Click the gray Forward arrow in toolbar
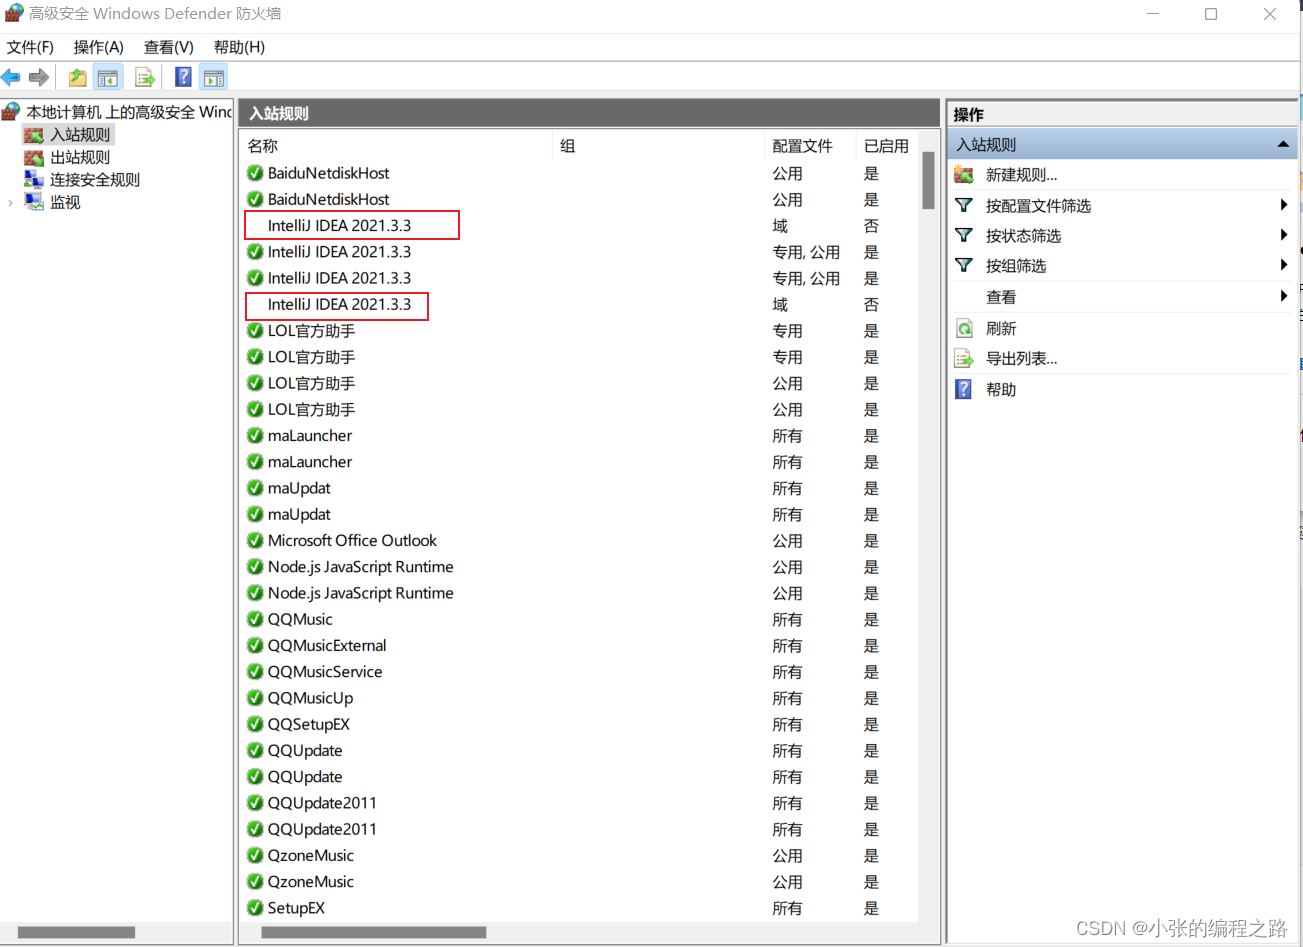The height and width of the screenshot is (947, 1303). point(39,77)
